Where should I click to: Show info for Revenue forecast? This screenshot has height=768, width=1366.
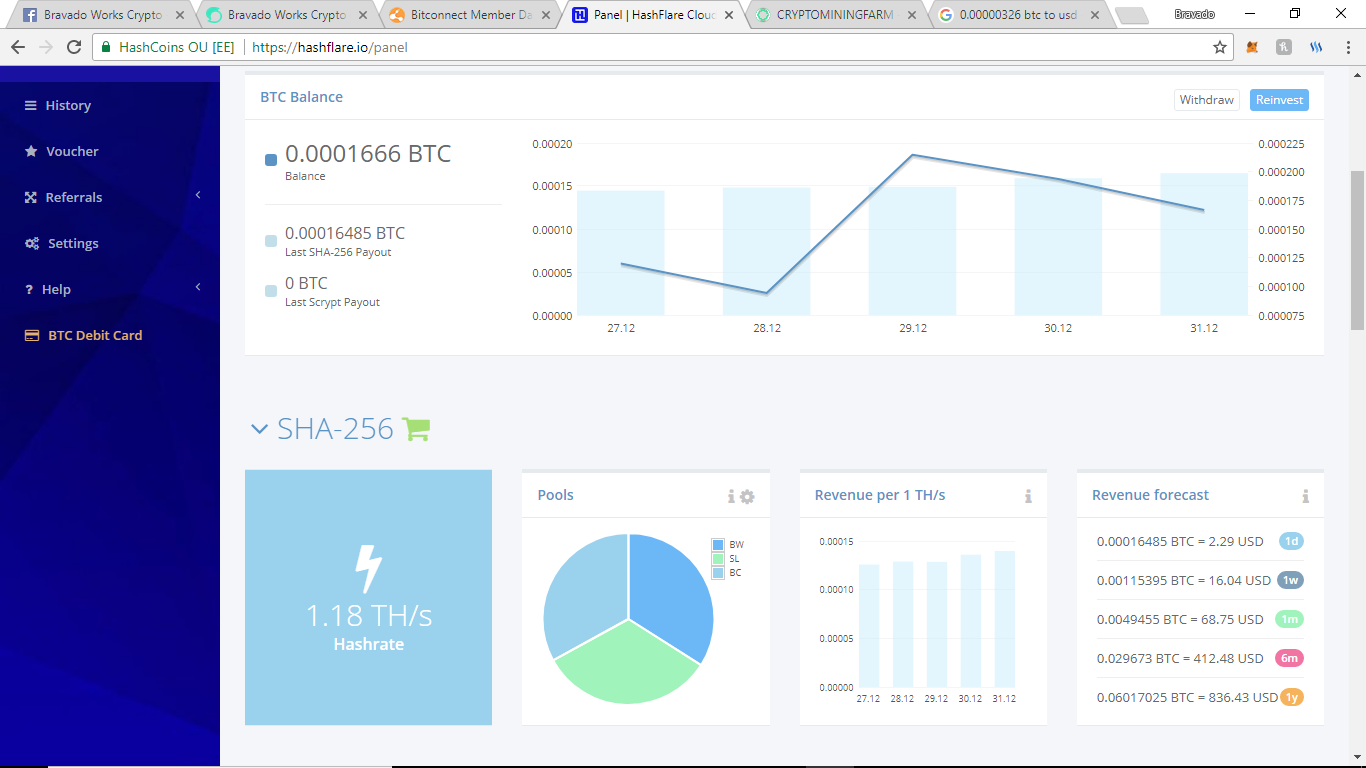tap(1305, 496)
